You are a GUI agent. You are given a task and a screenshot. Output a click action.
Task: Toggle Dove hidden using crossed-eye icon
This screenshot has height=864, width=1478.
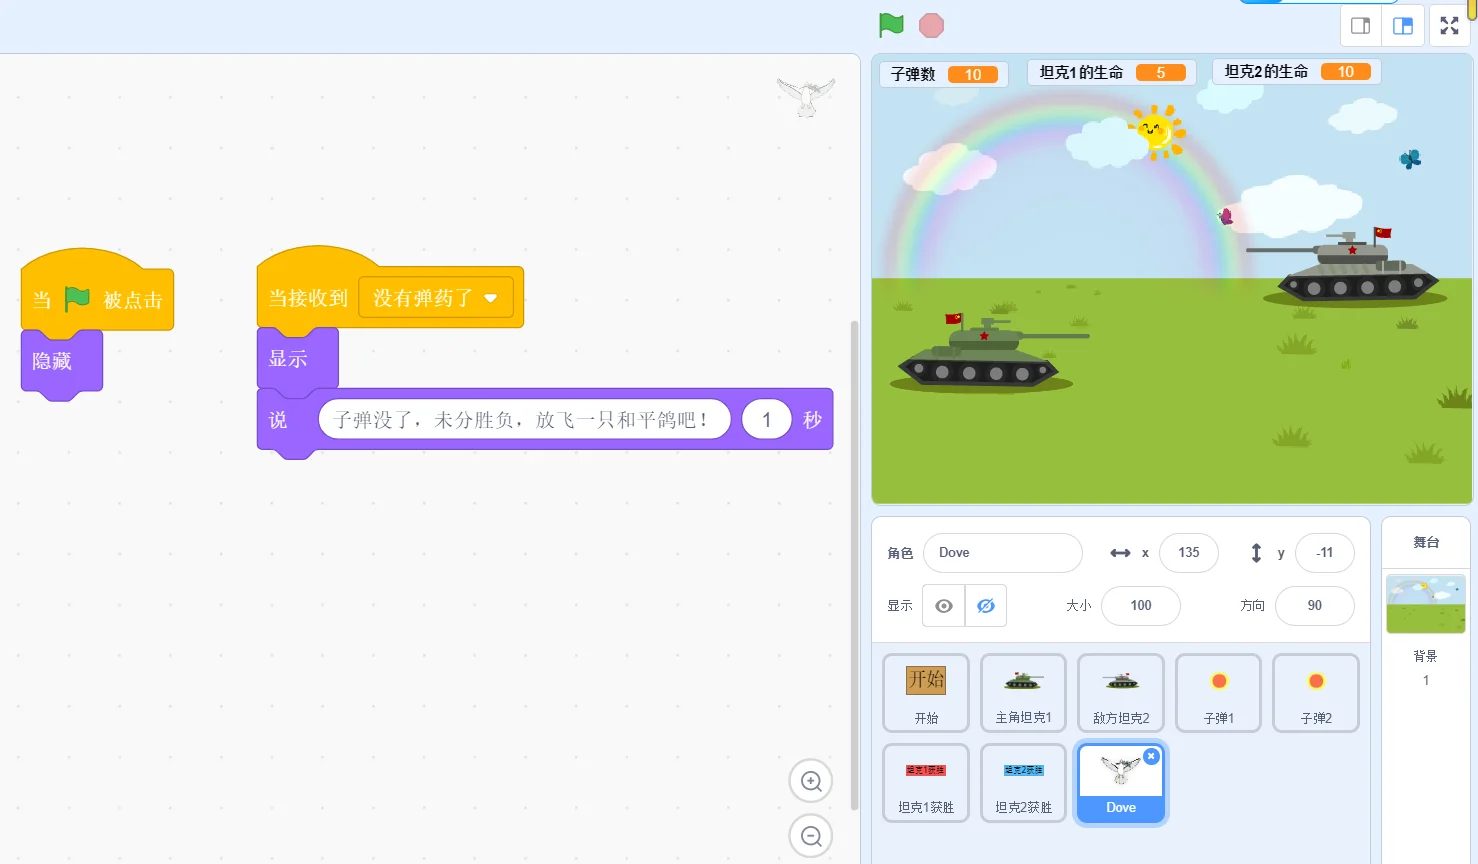pyautogui.click(x=986, y=605)
